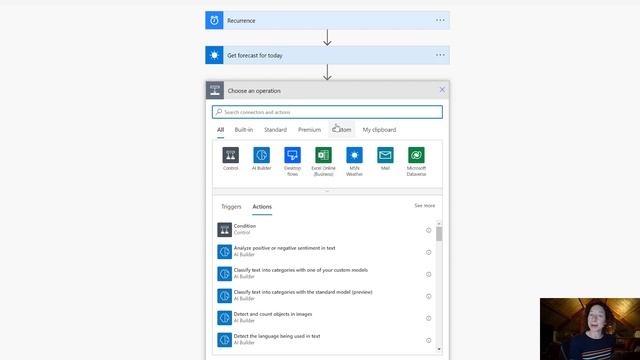Click the Detect the language AI Builder icon
Screen dimensions: 640x360
click(224, 340)
